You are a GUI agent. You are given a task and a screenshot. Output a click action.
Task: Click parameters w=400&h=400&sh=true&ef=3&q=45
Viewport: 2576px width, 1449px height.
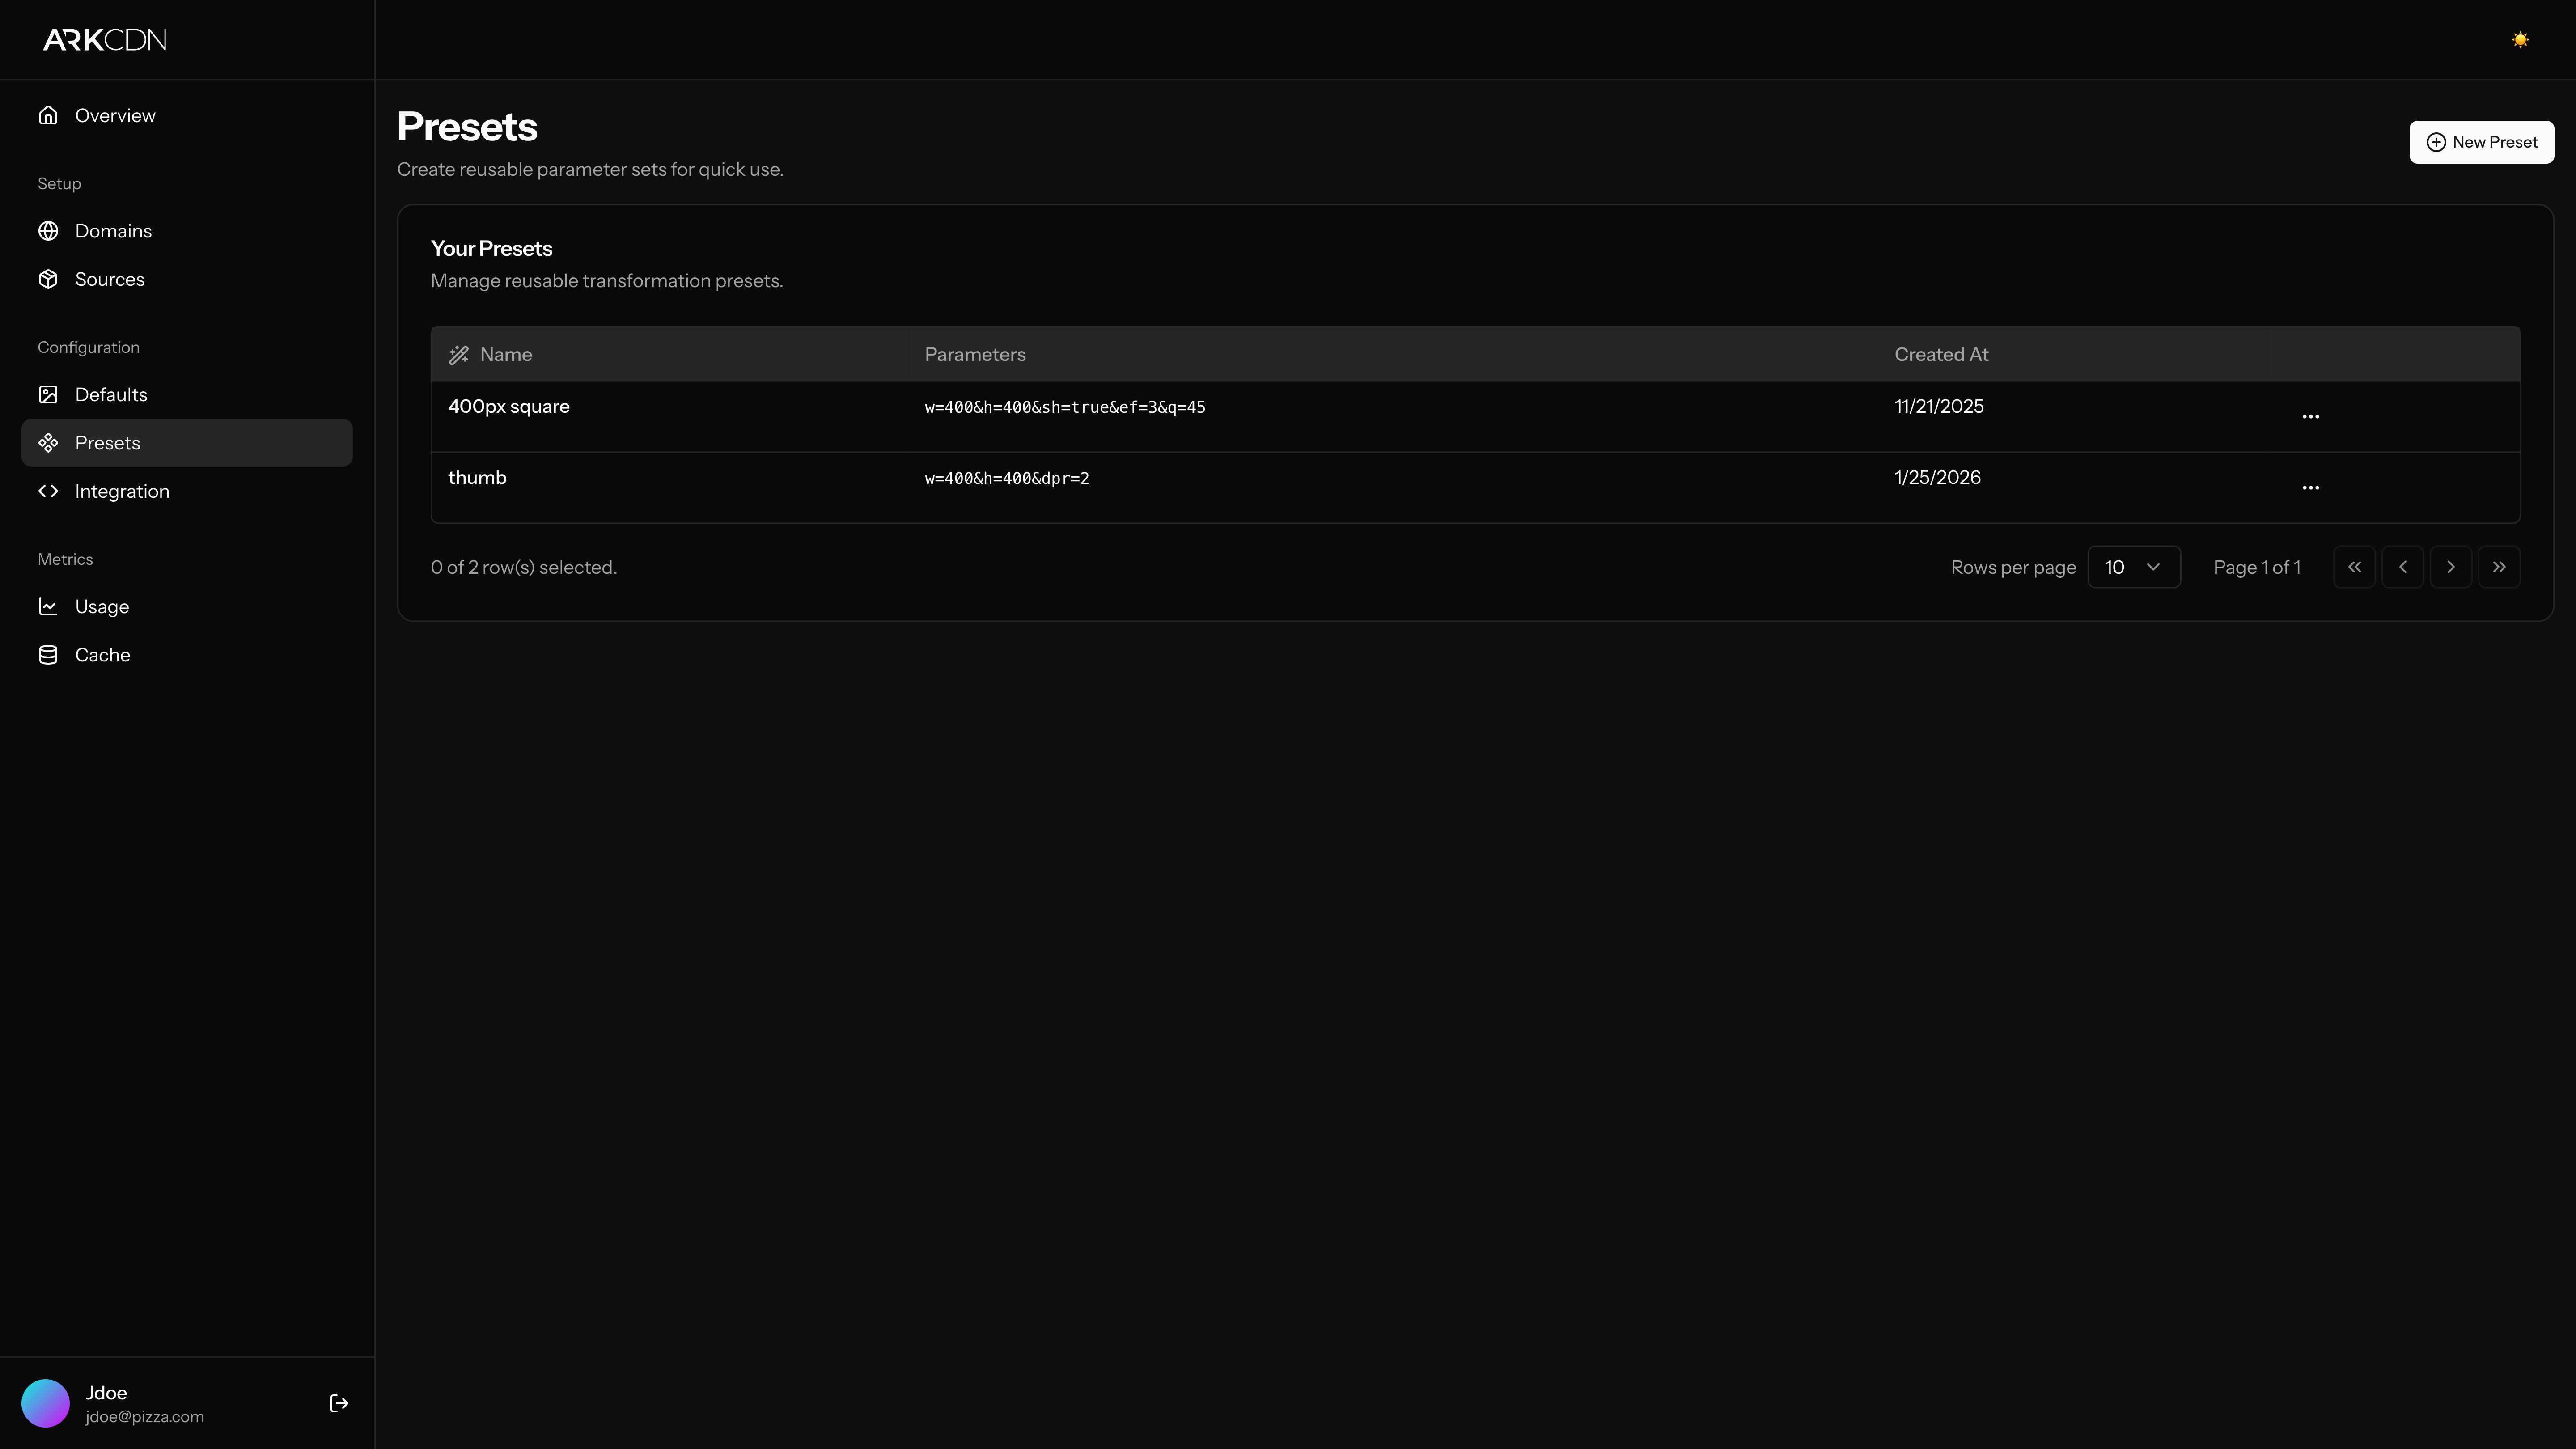coord(1065,408)
